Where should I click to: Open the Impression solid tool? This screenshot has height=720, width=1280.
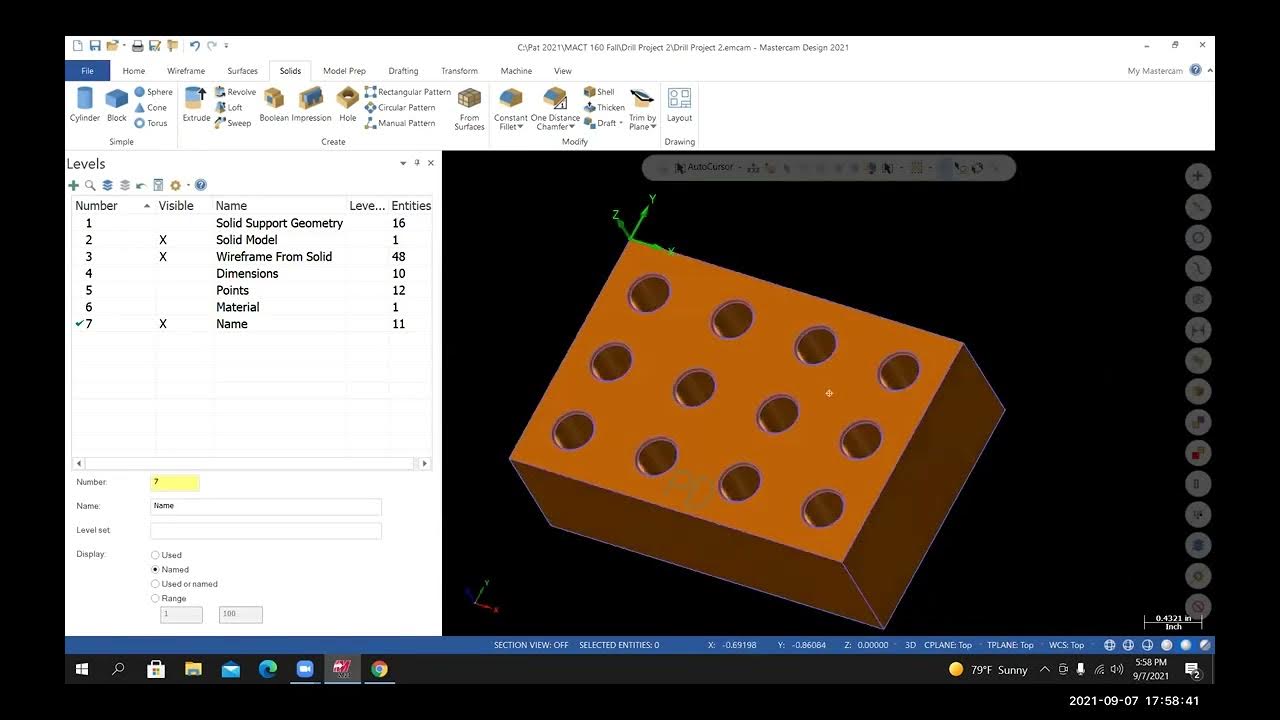point(311,104)
